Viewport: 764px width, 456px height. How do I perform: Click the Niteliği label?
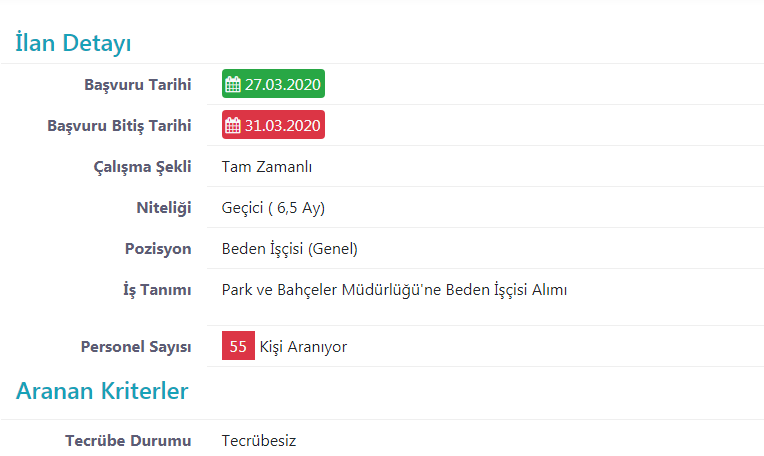click(164, 208)
